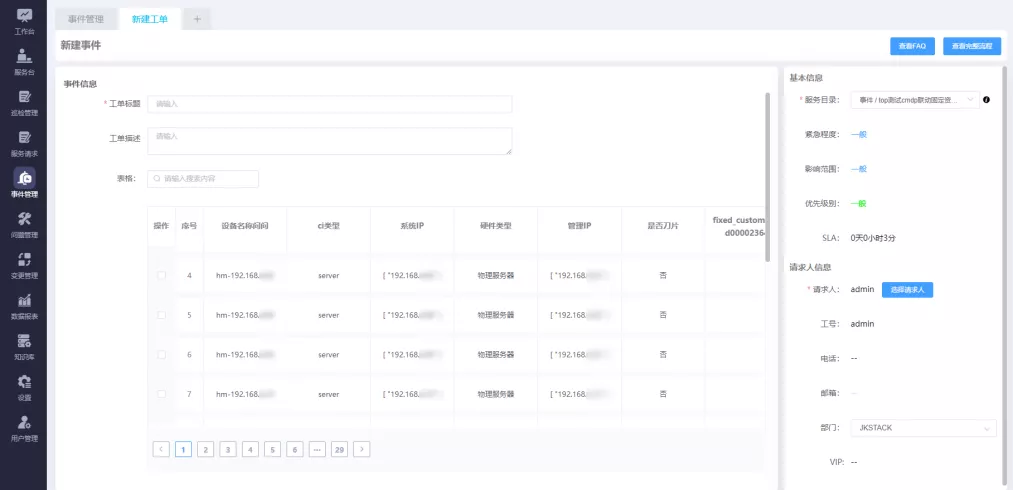Open the 部门 JKSTACK dropdown
1013x490 pixels.
(922, 428)
